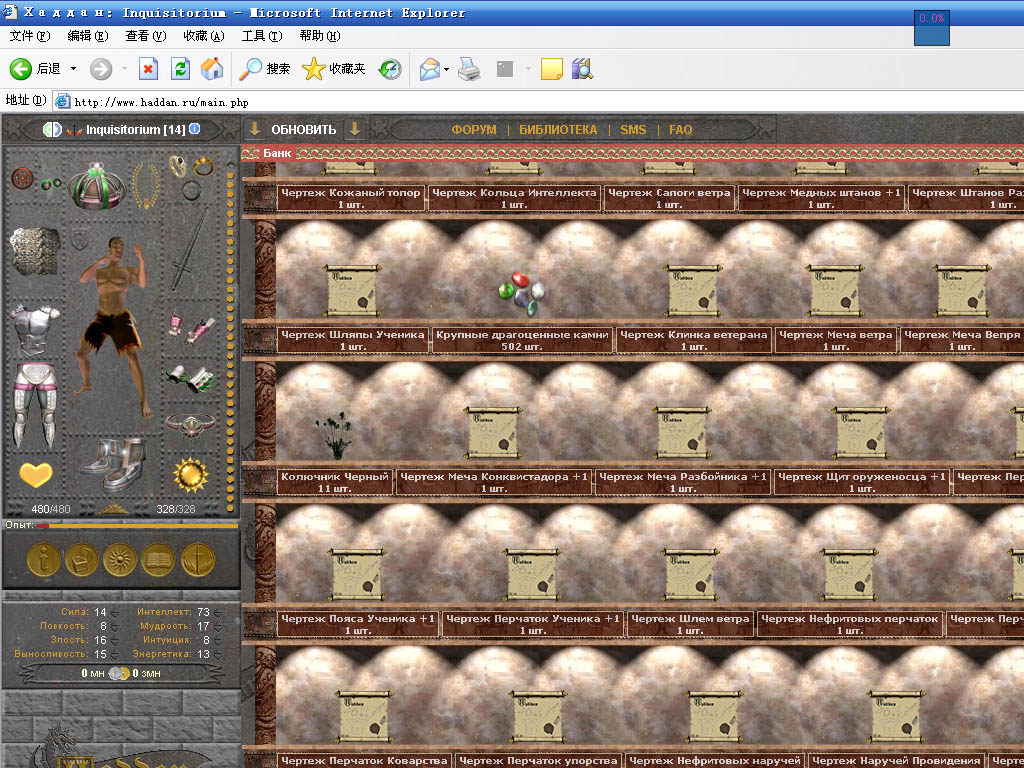Toggle the panel switch beside Inquisitorium

click(x=52, y=129)
